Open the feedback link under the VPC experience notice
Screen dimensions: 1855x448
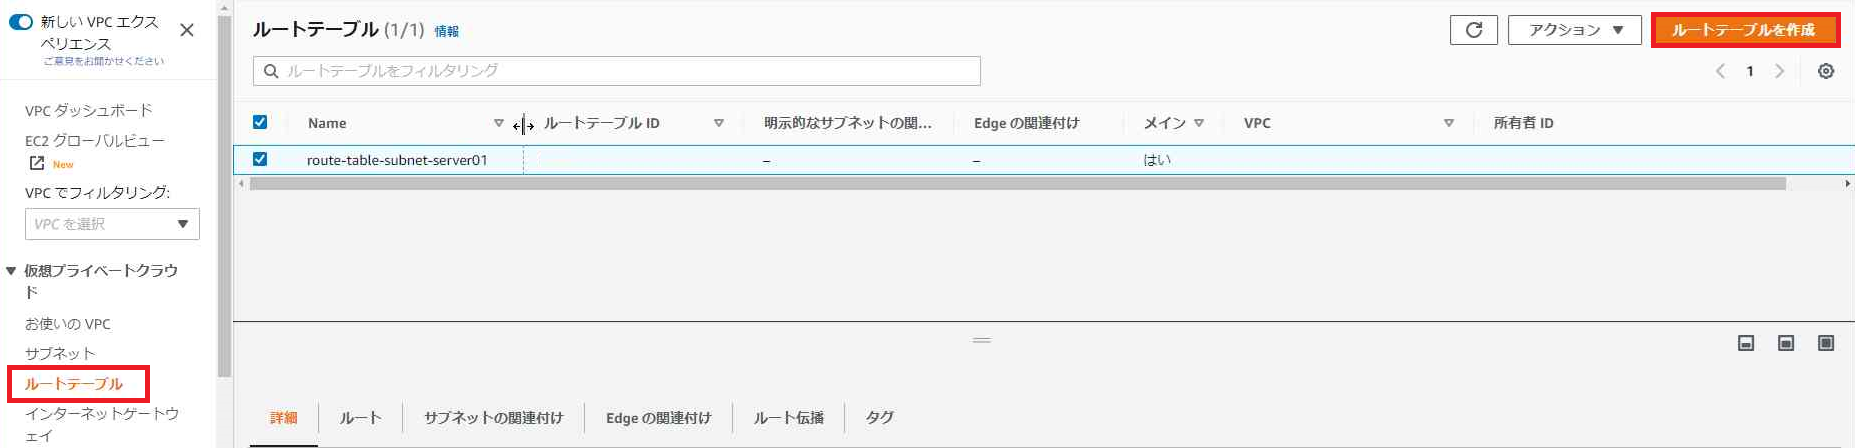[104, 61]
